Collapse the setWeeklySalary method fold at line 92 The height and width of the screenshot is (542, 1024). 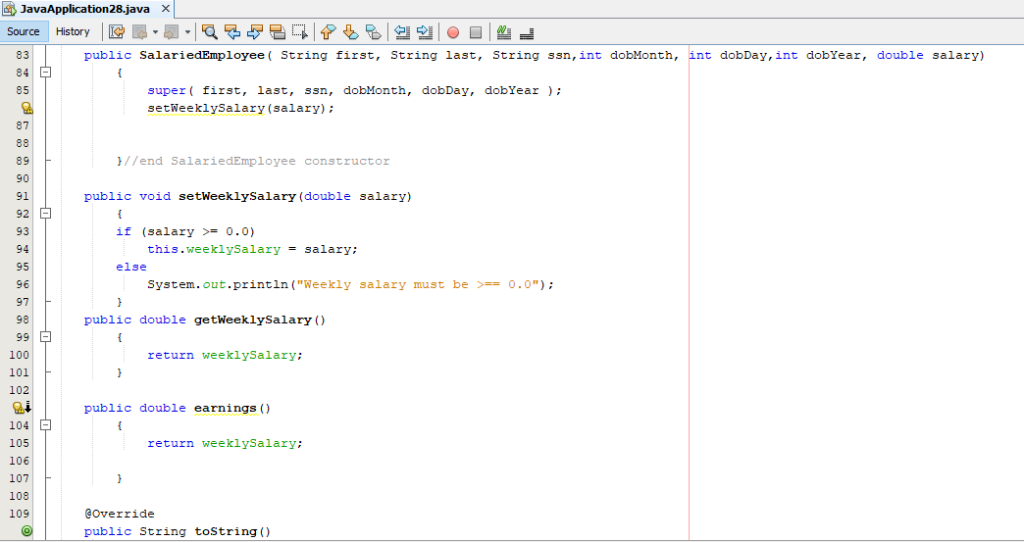[45, 214]
